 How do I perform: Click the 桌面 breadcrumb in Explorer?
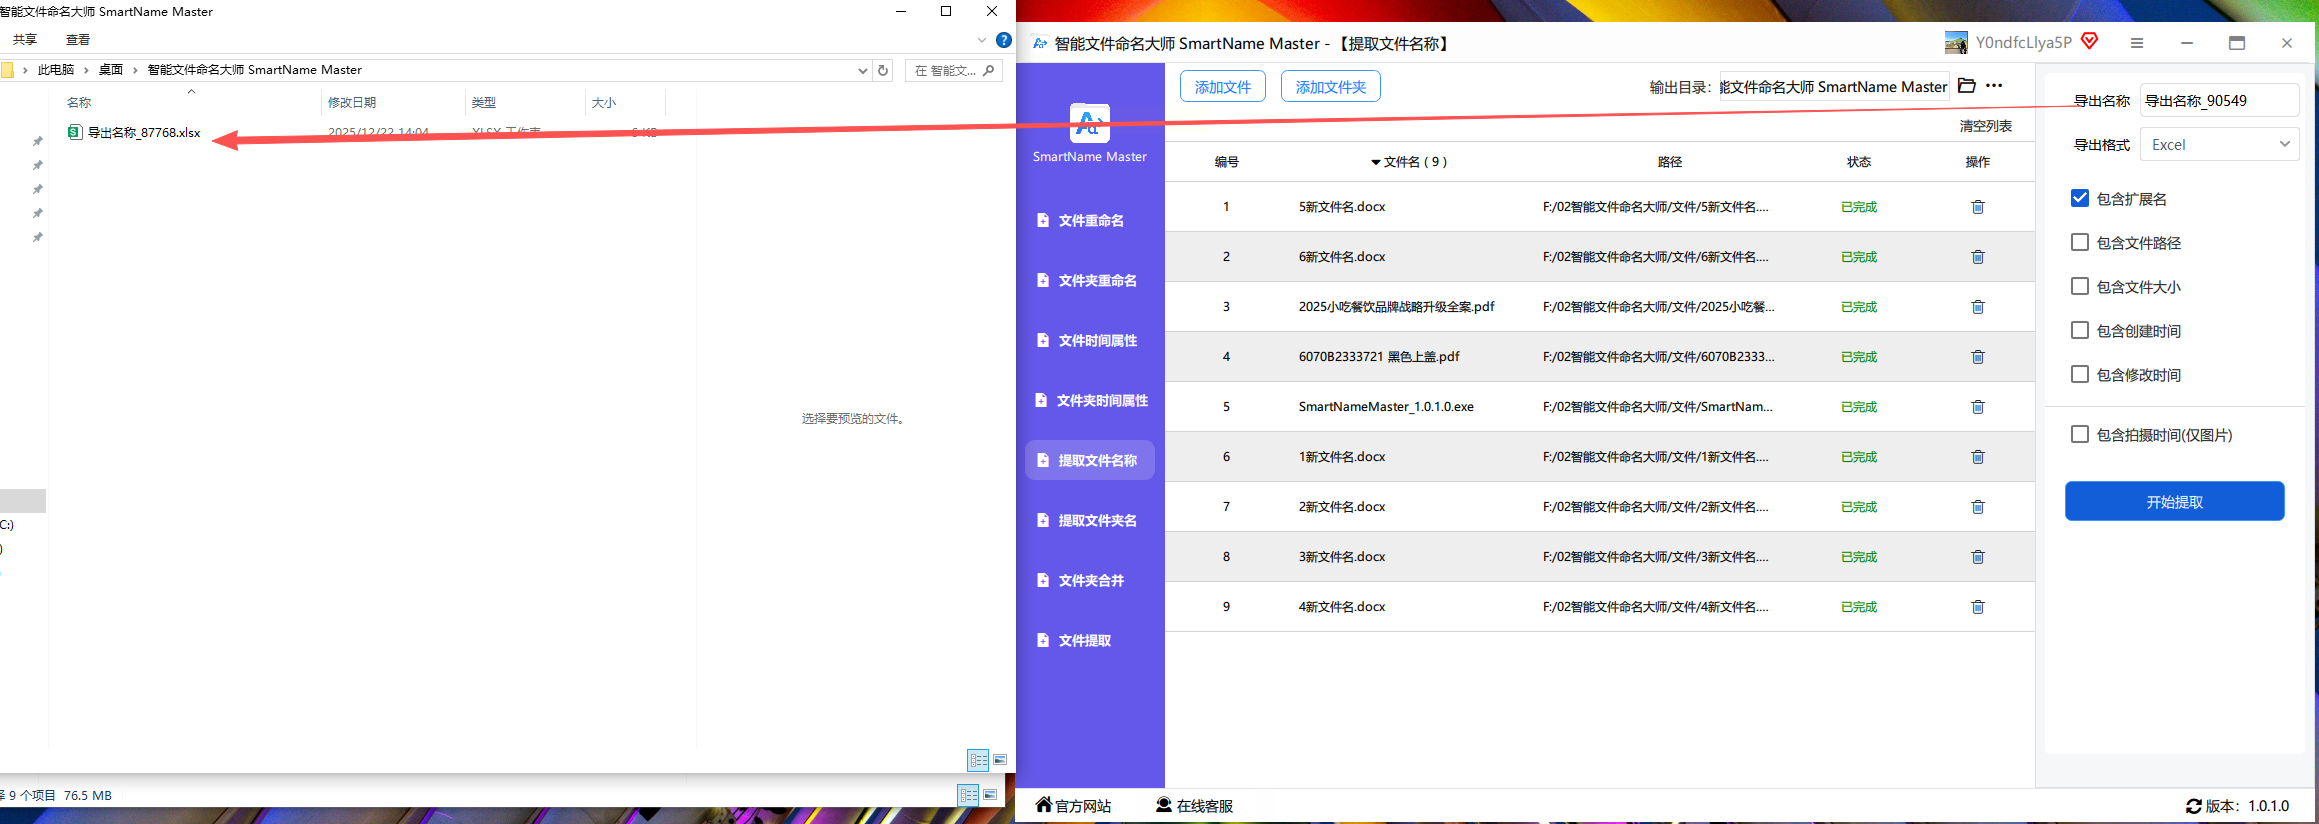click(x=111, y=70)
